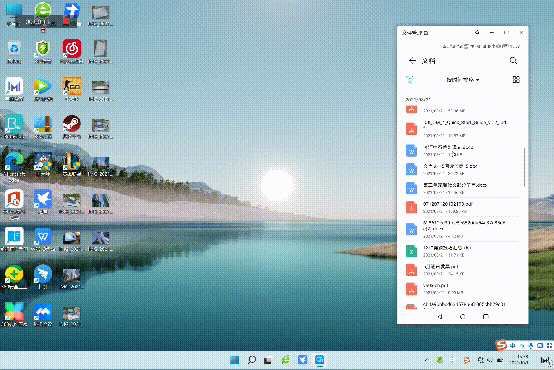The width and height of the screenshot is (554, 370).
Task: Open Microsoft Edge from the desktop
Action: 14,167
